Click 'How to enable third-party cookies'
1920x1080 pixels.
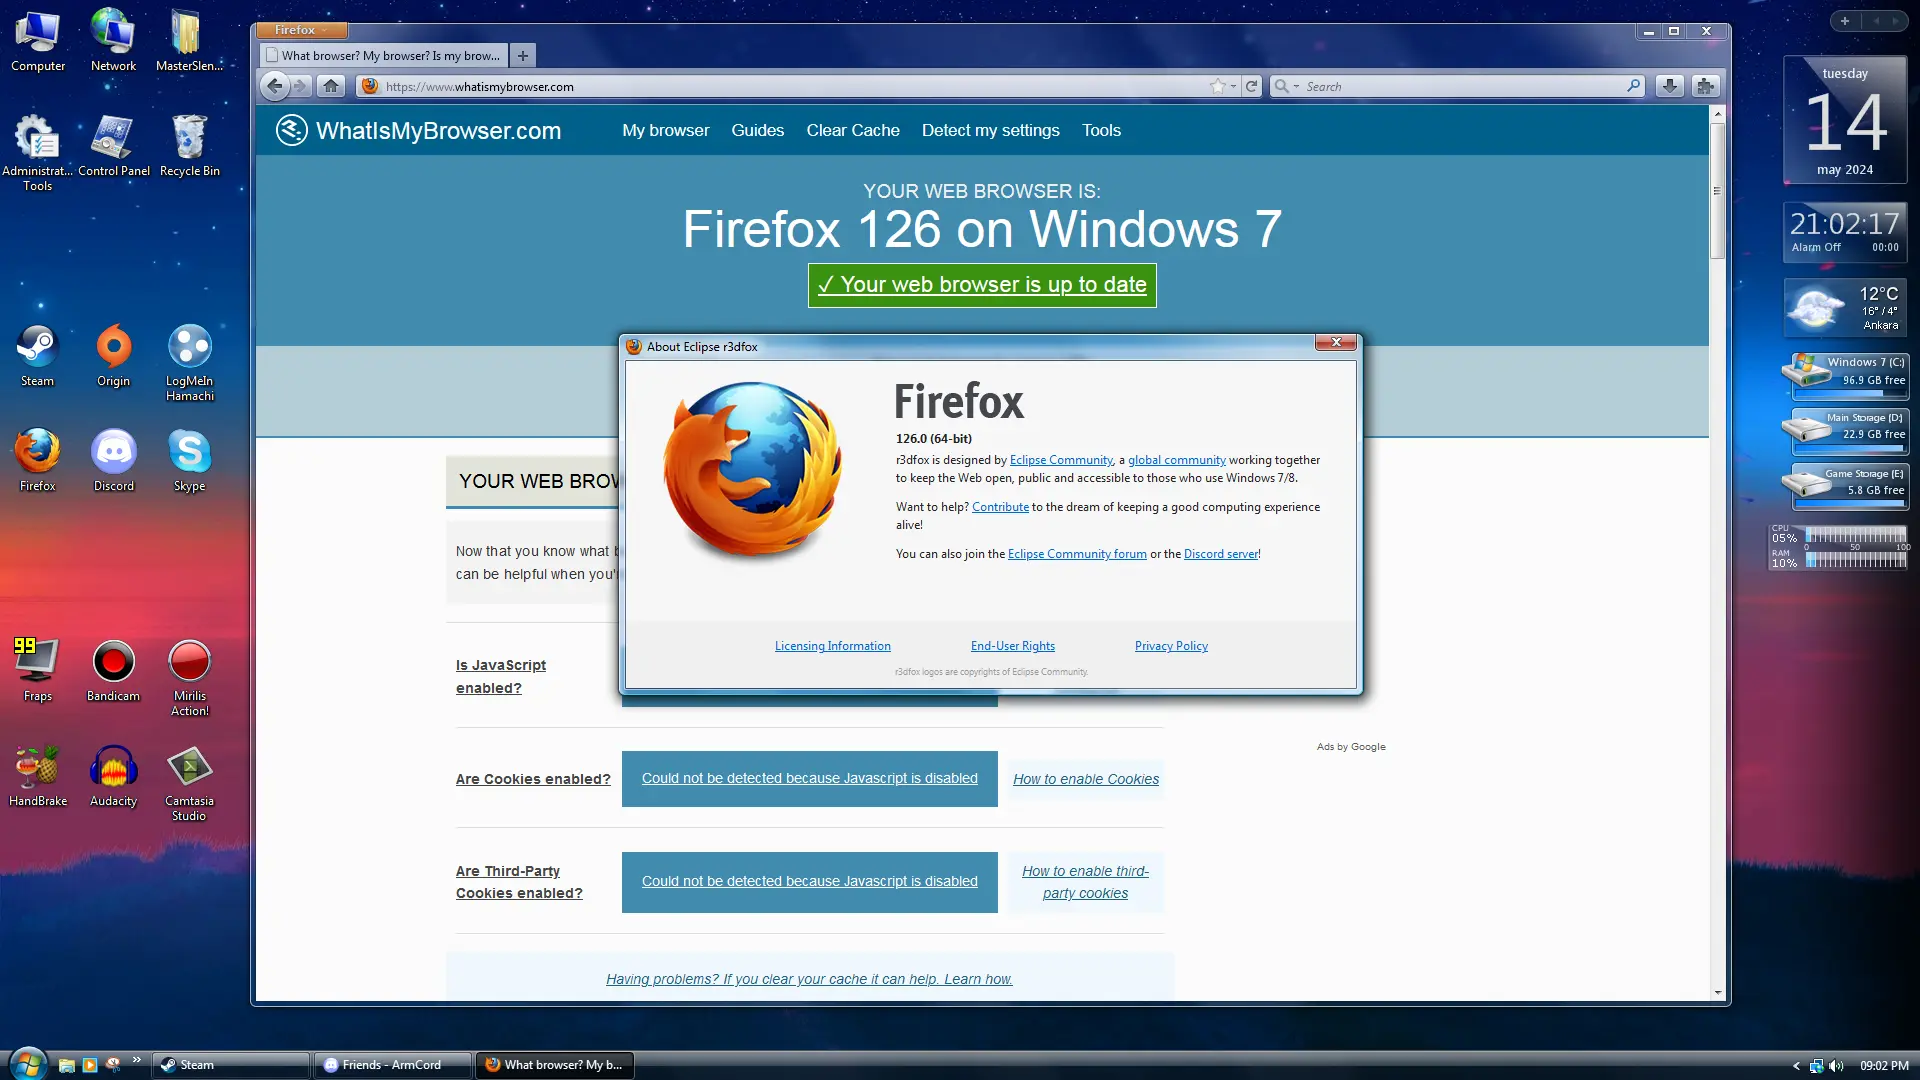pos(1085,882)
